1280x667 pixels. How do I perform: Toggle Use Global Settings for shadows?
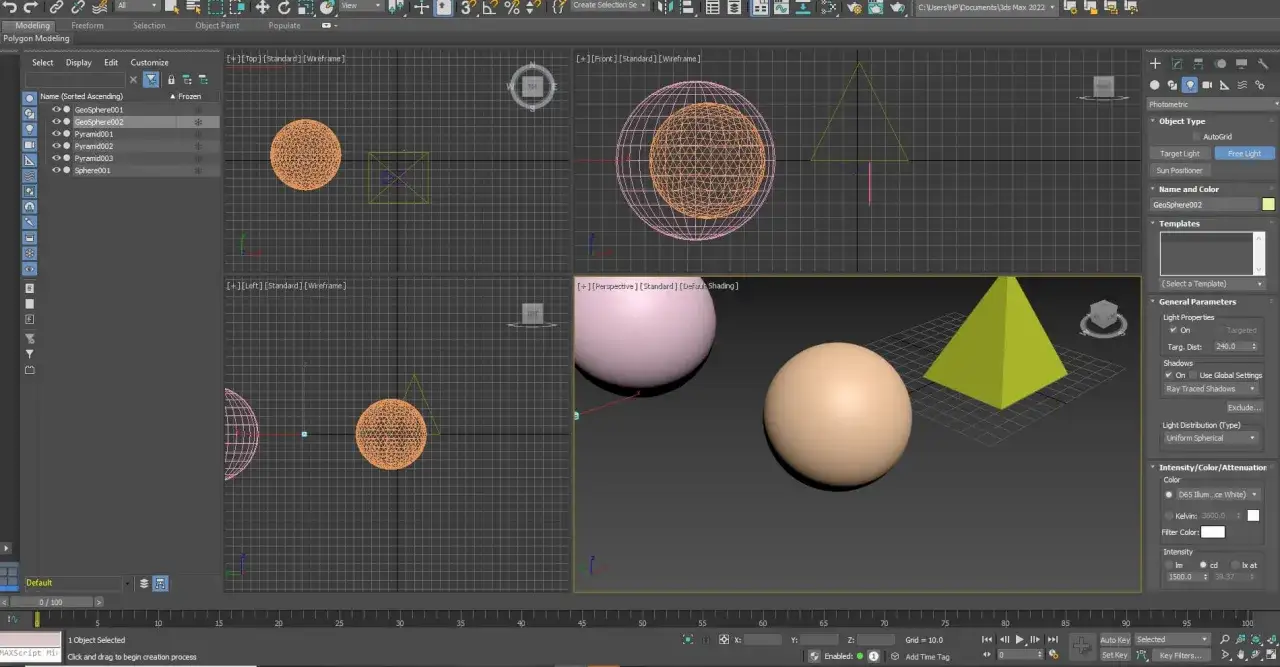[1192, 375]
